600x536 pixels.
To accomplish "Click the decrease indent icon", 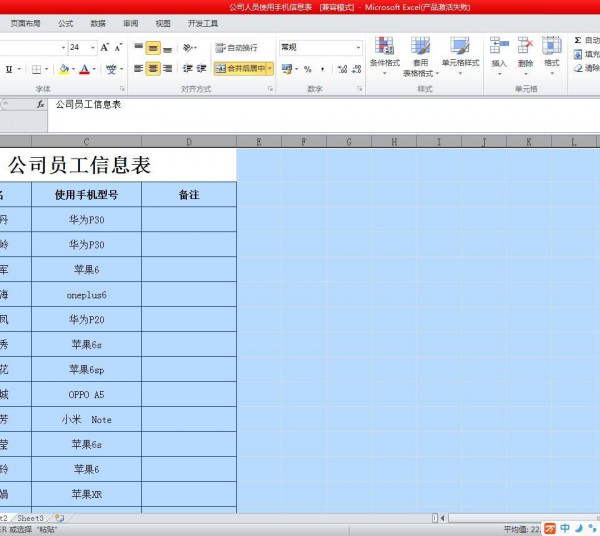I will (188, 69).
